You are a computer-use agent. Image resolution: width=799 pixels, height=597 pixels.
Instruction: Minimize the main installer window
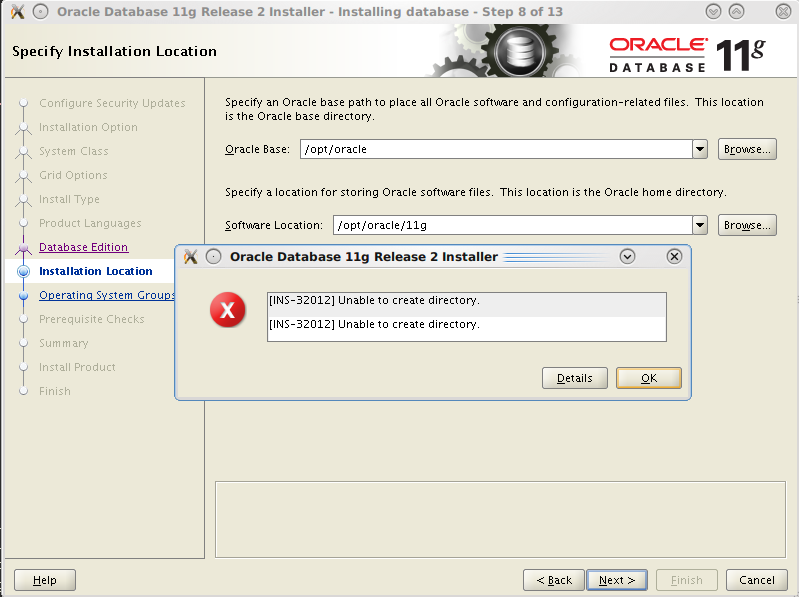(713, 11)
